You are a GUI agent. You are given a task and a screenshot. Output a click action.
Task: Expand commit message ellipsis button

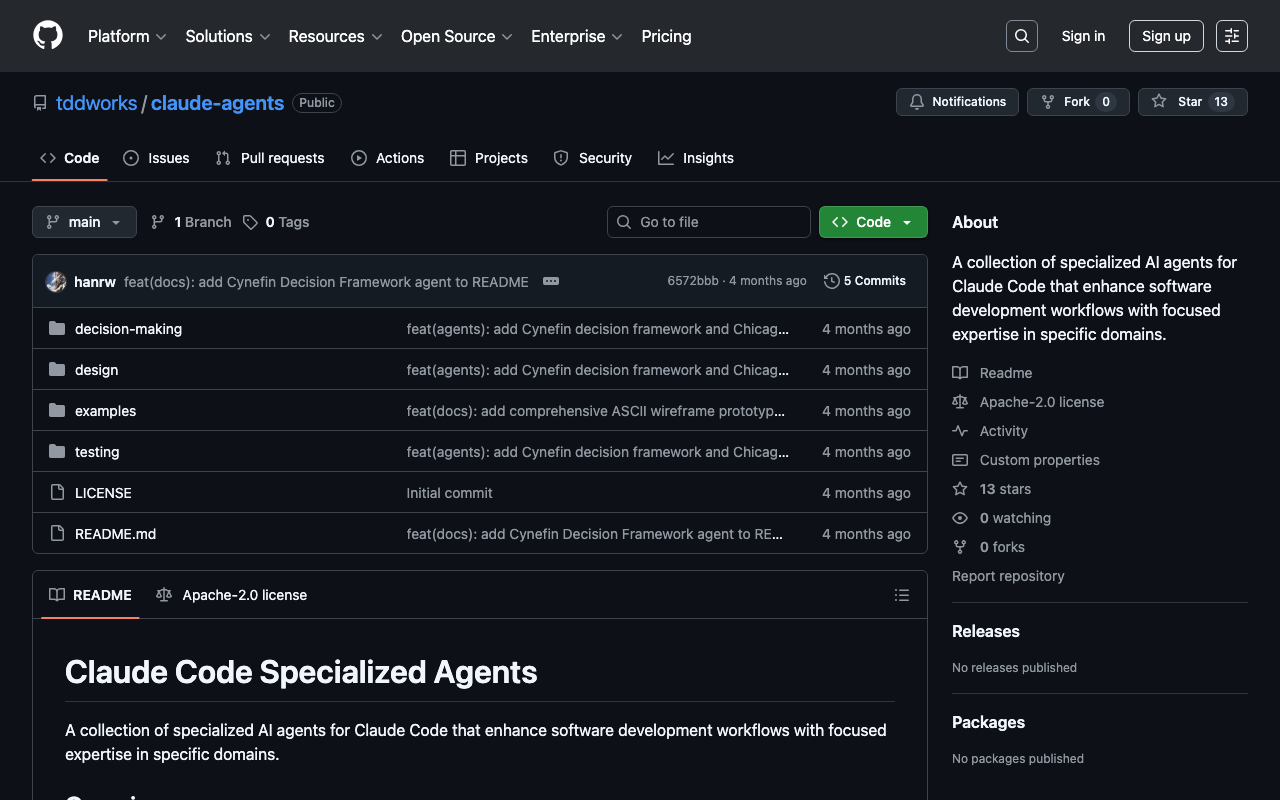coord(550,281)
